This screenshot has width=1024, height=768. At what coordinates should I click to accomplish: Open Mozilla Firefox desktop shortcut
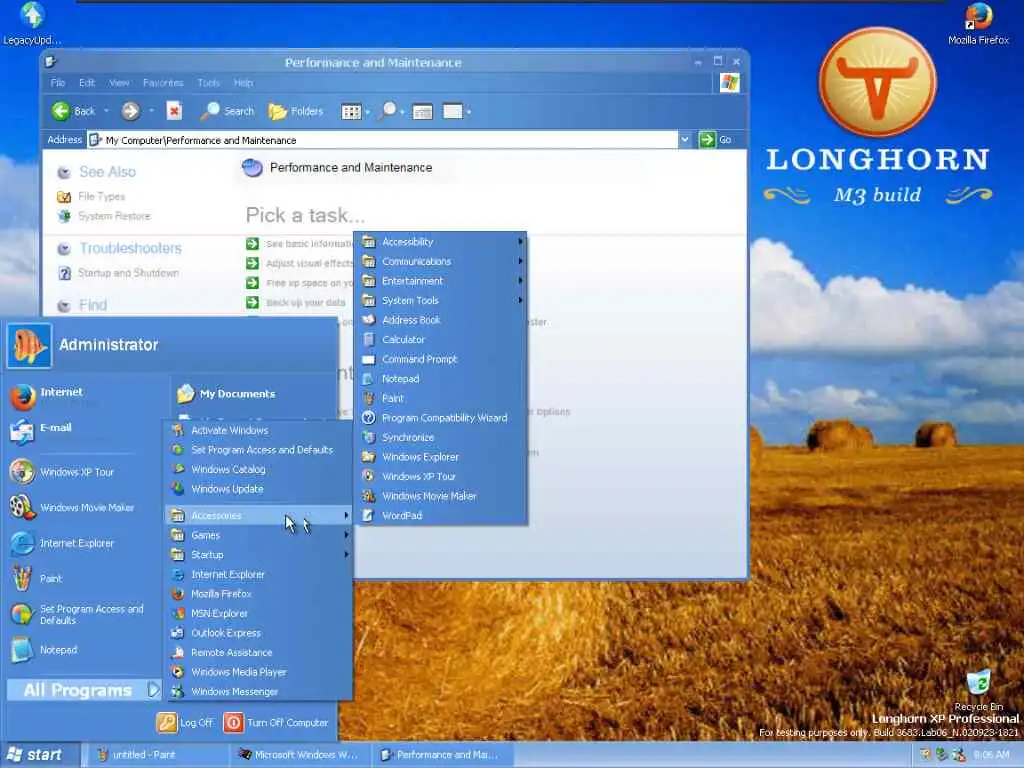coord(978,24)
